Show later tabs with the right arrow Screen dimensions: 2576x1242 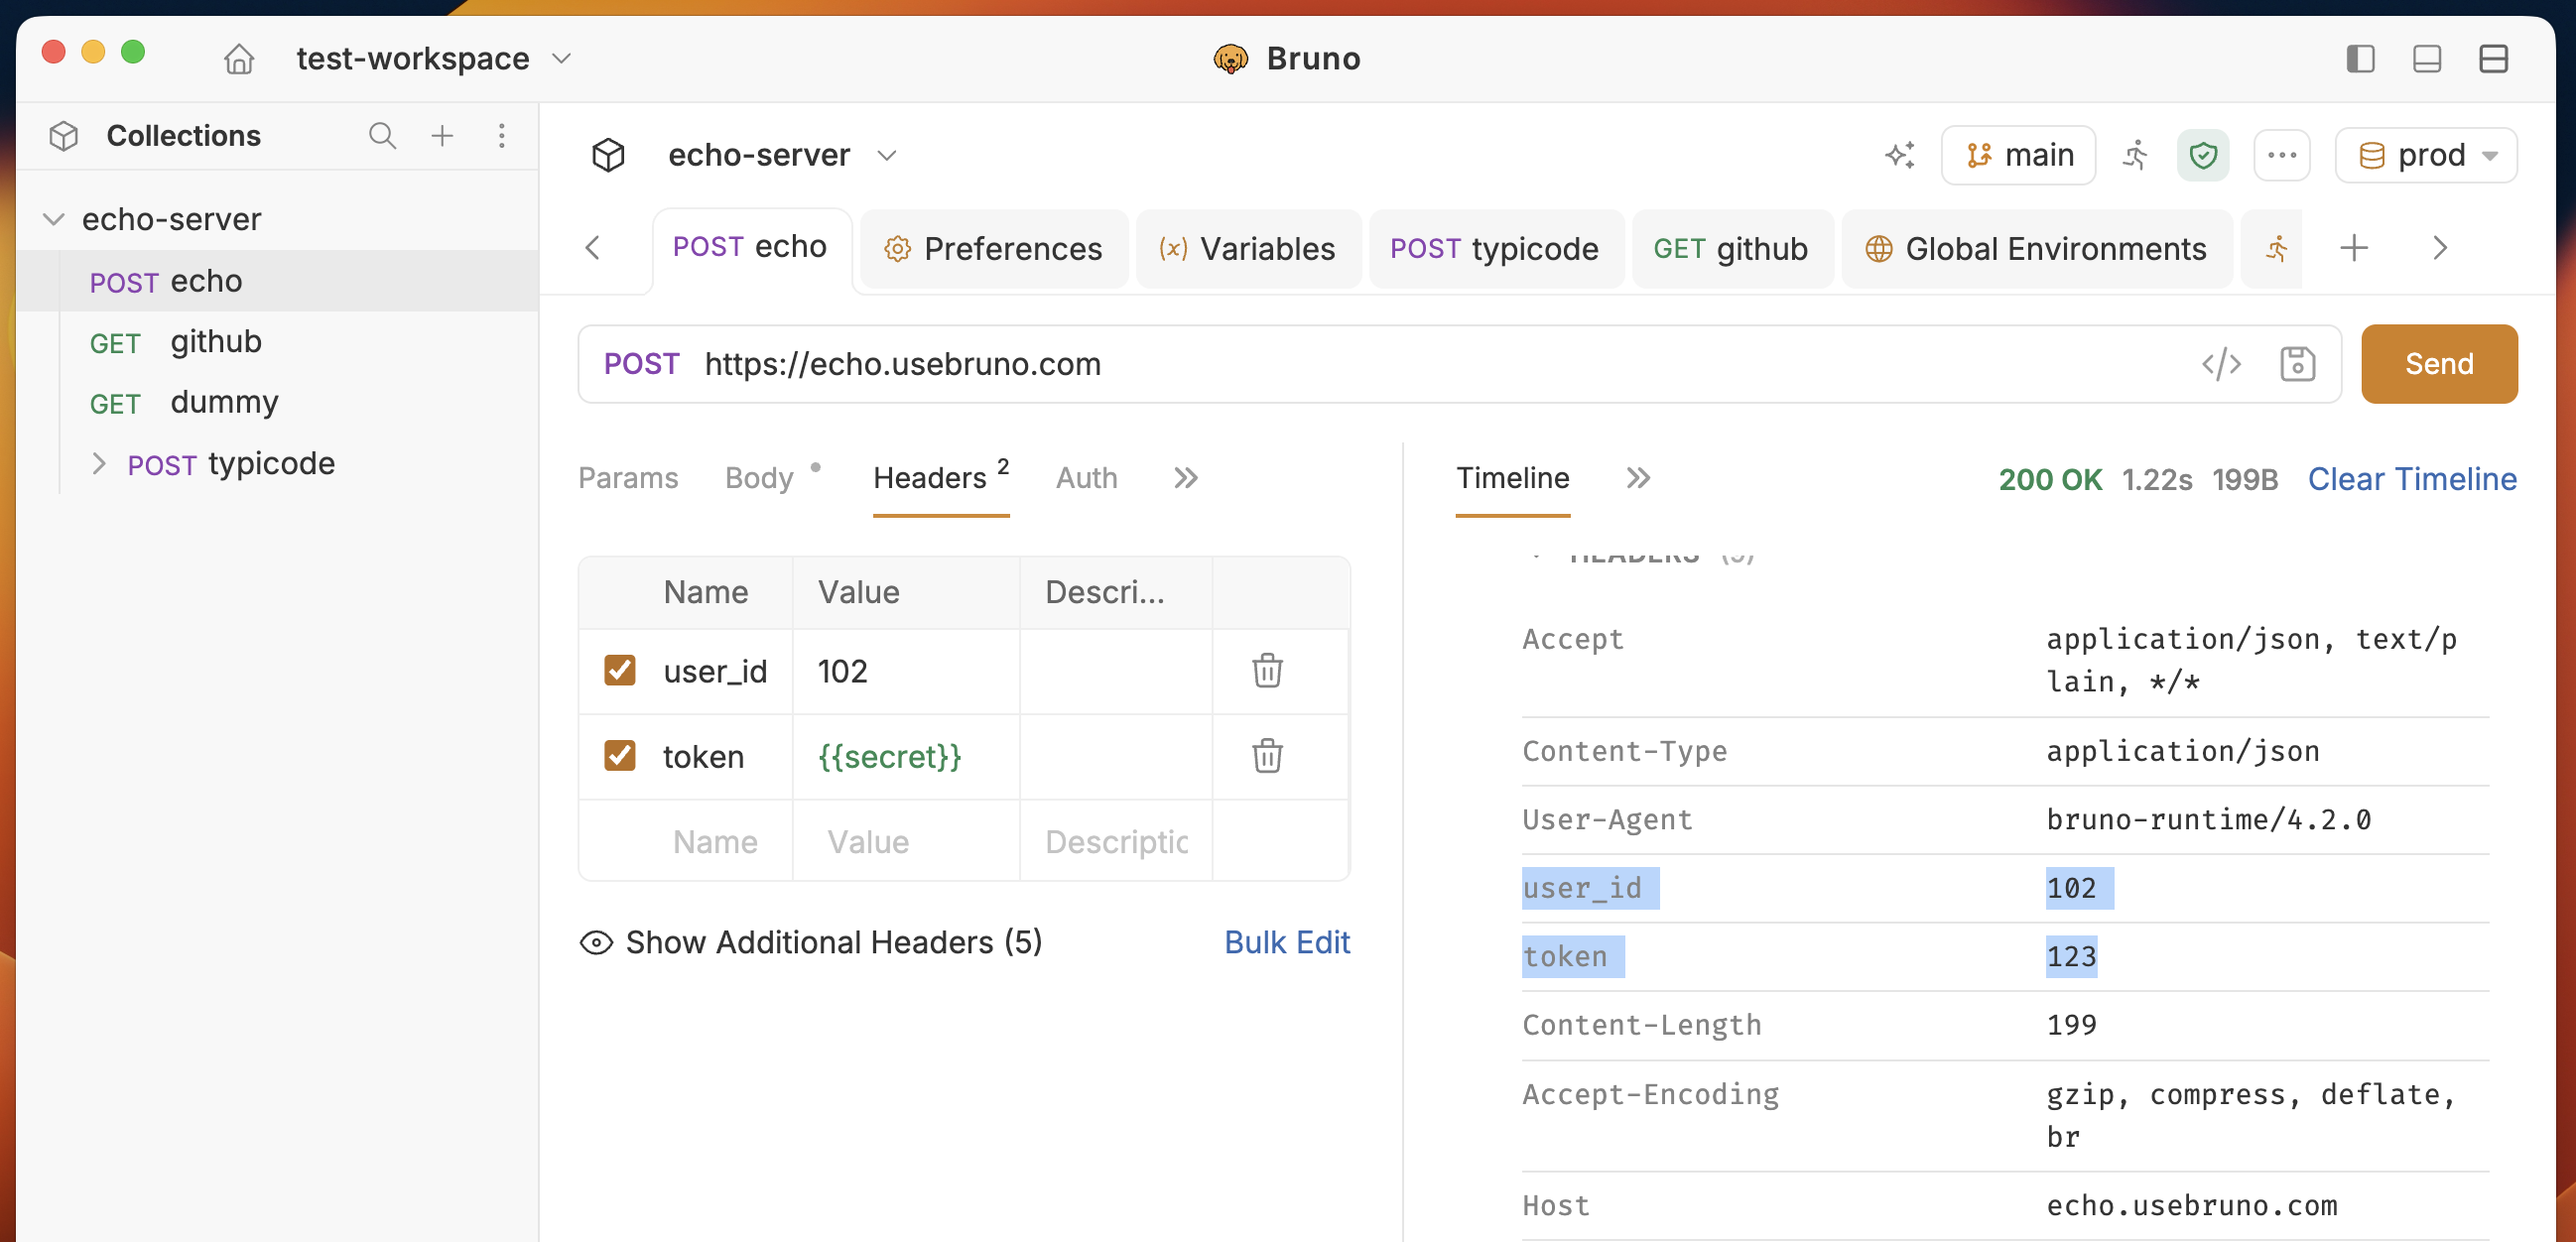(x=2439, y=248)
